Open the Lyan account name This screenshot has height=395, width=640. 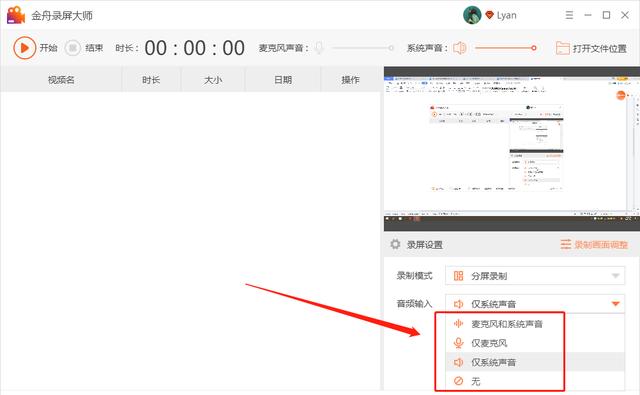[x=507, y=16]
